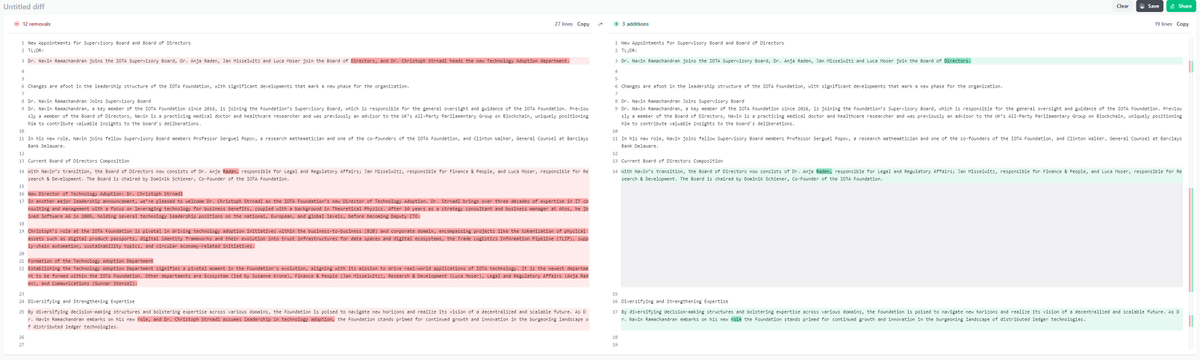Click the Clear button

click(1122, 6)
